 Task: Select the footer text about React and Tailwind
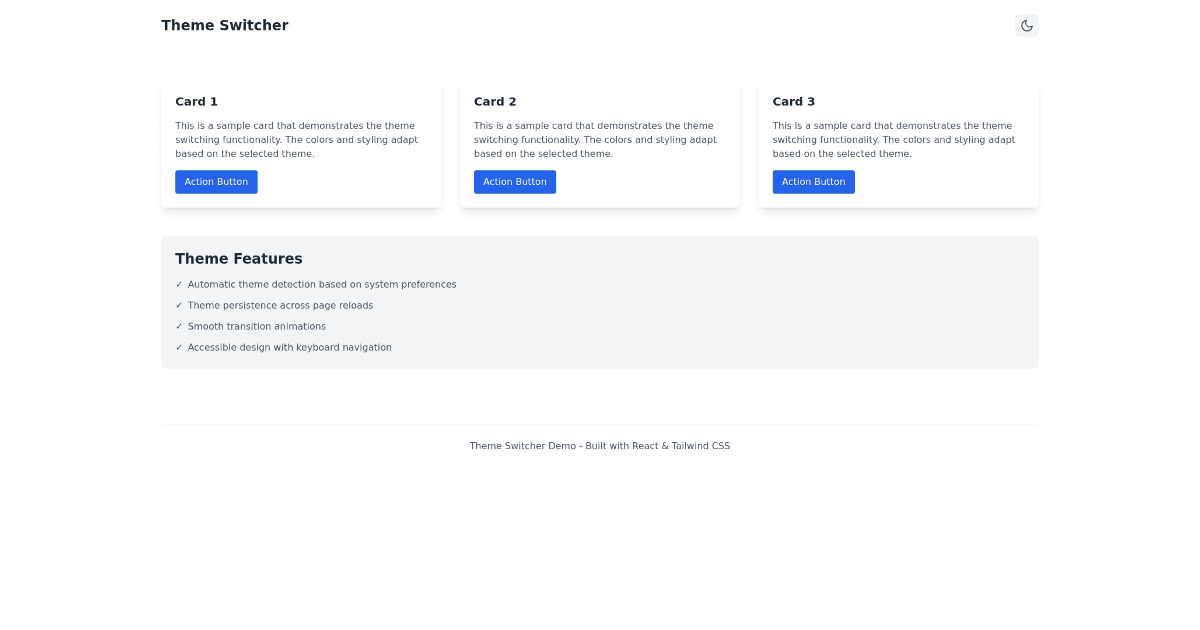[x=600, y=445]
